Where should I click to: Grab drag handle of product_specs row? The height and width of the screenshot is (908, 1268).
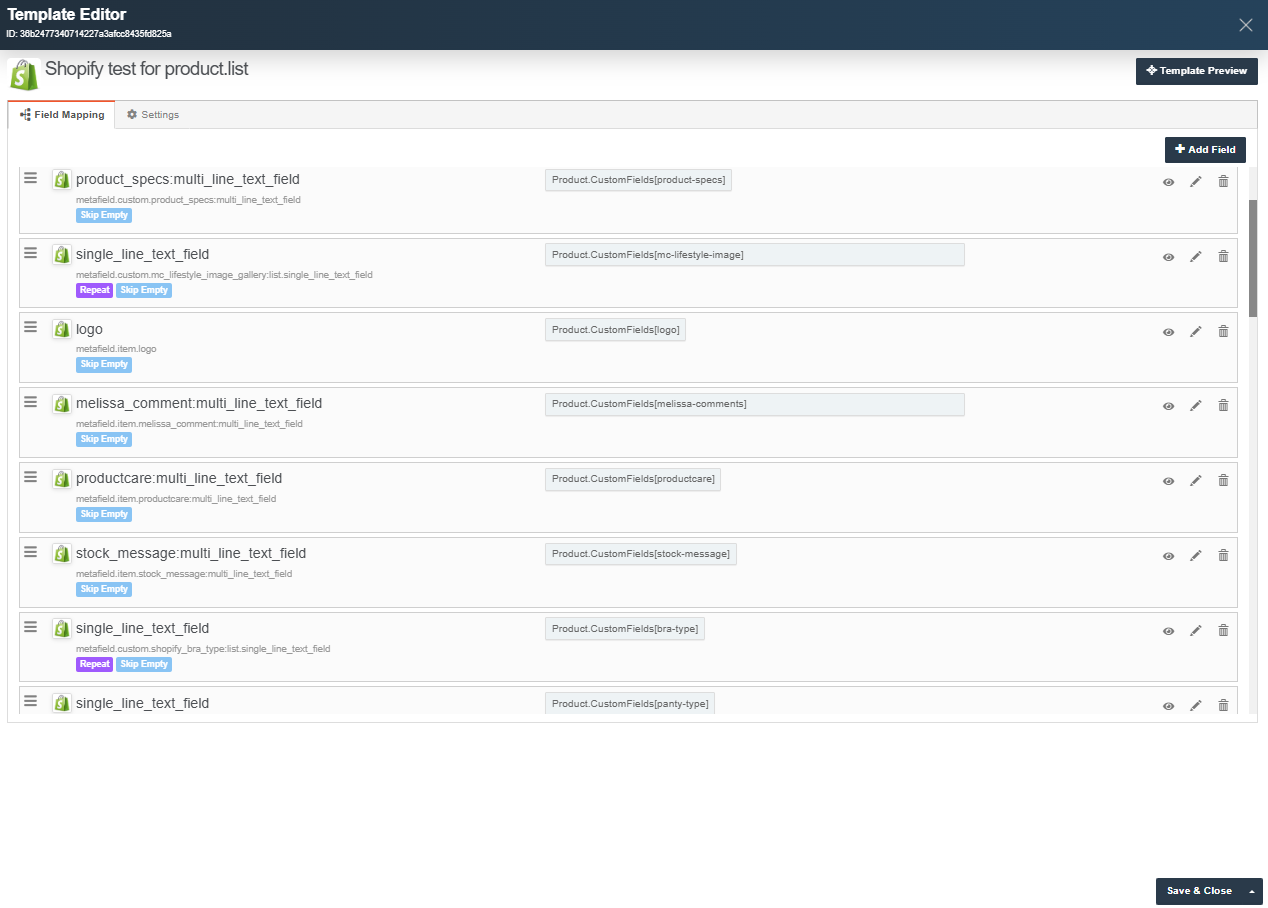31,178
